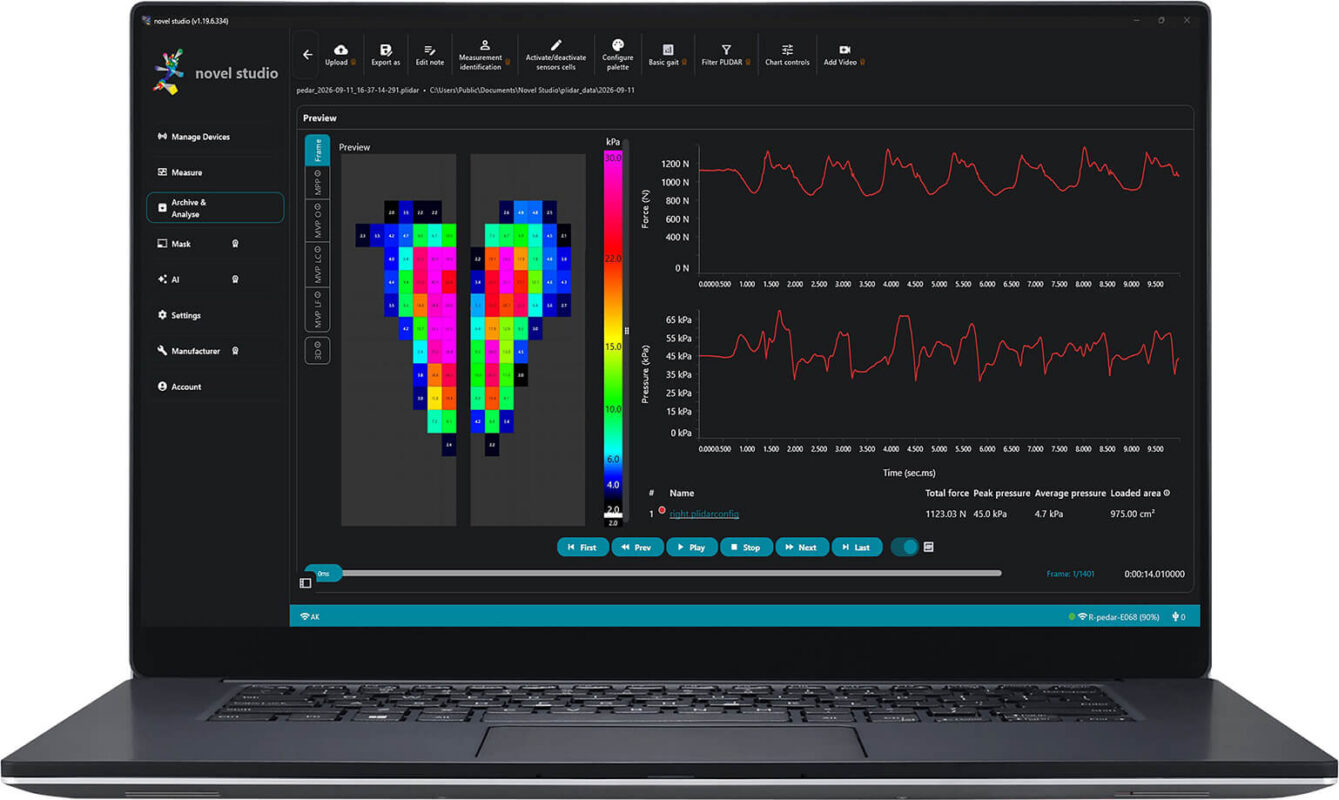Click Add Video camera icon
This screenshot has height=800, width=1339.
click(x=844, y=49)
